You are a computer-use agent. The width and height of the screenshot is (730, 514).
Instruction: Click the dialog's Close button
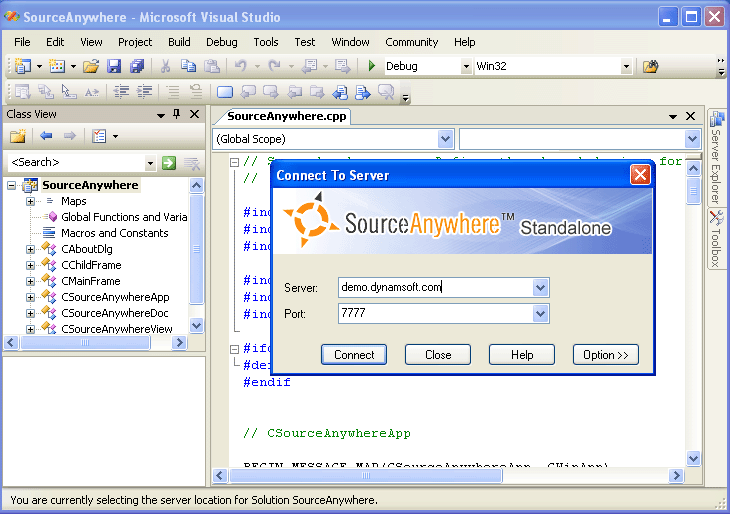pos(438,355)
